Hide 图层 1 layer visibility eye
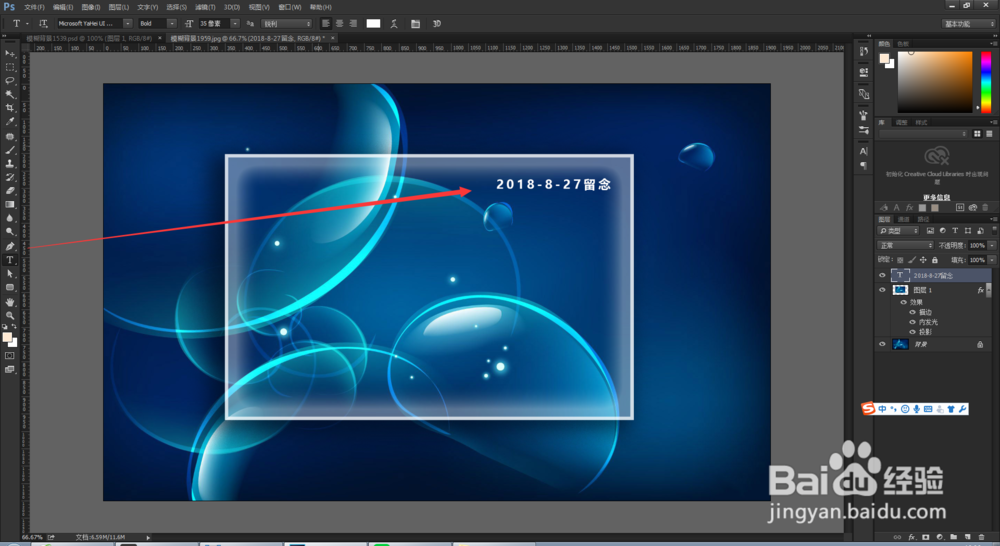This screenshot has width=1000, height=546. click(882, 290)
